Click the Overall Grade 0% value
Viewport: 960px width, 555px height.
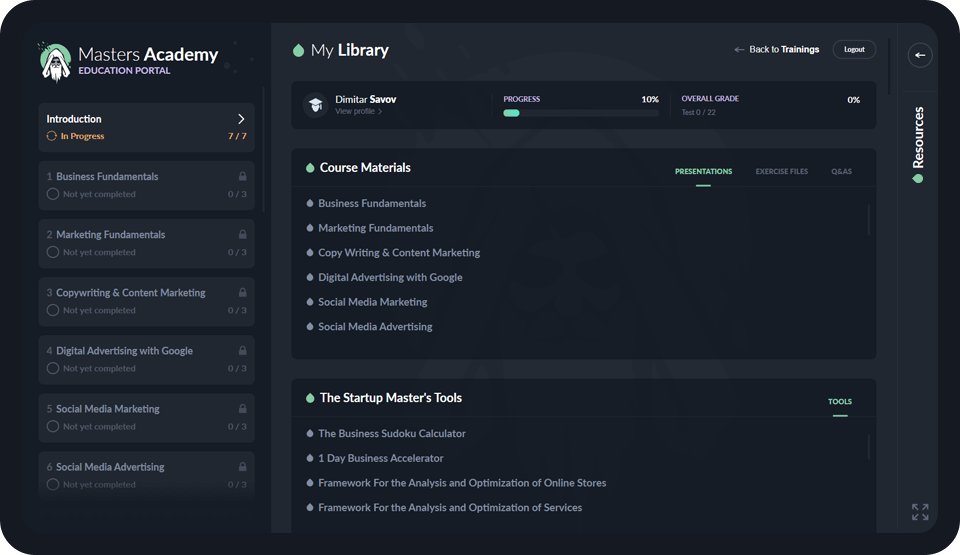coord(853,100)
